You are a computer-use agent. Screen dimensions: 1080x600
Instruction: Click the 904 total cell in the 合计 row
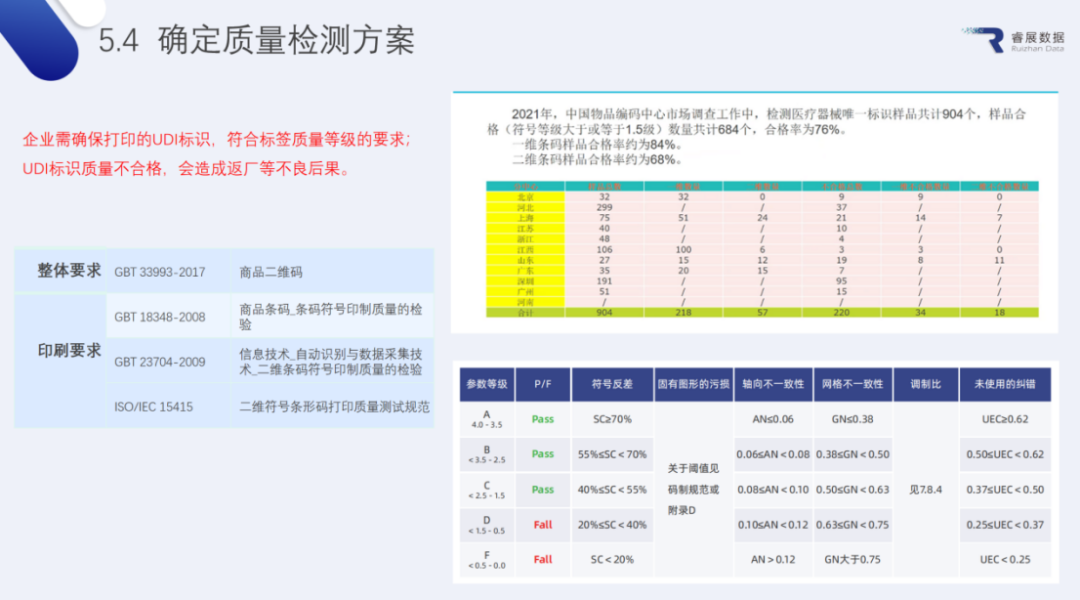[x=604, y=312]
